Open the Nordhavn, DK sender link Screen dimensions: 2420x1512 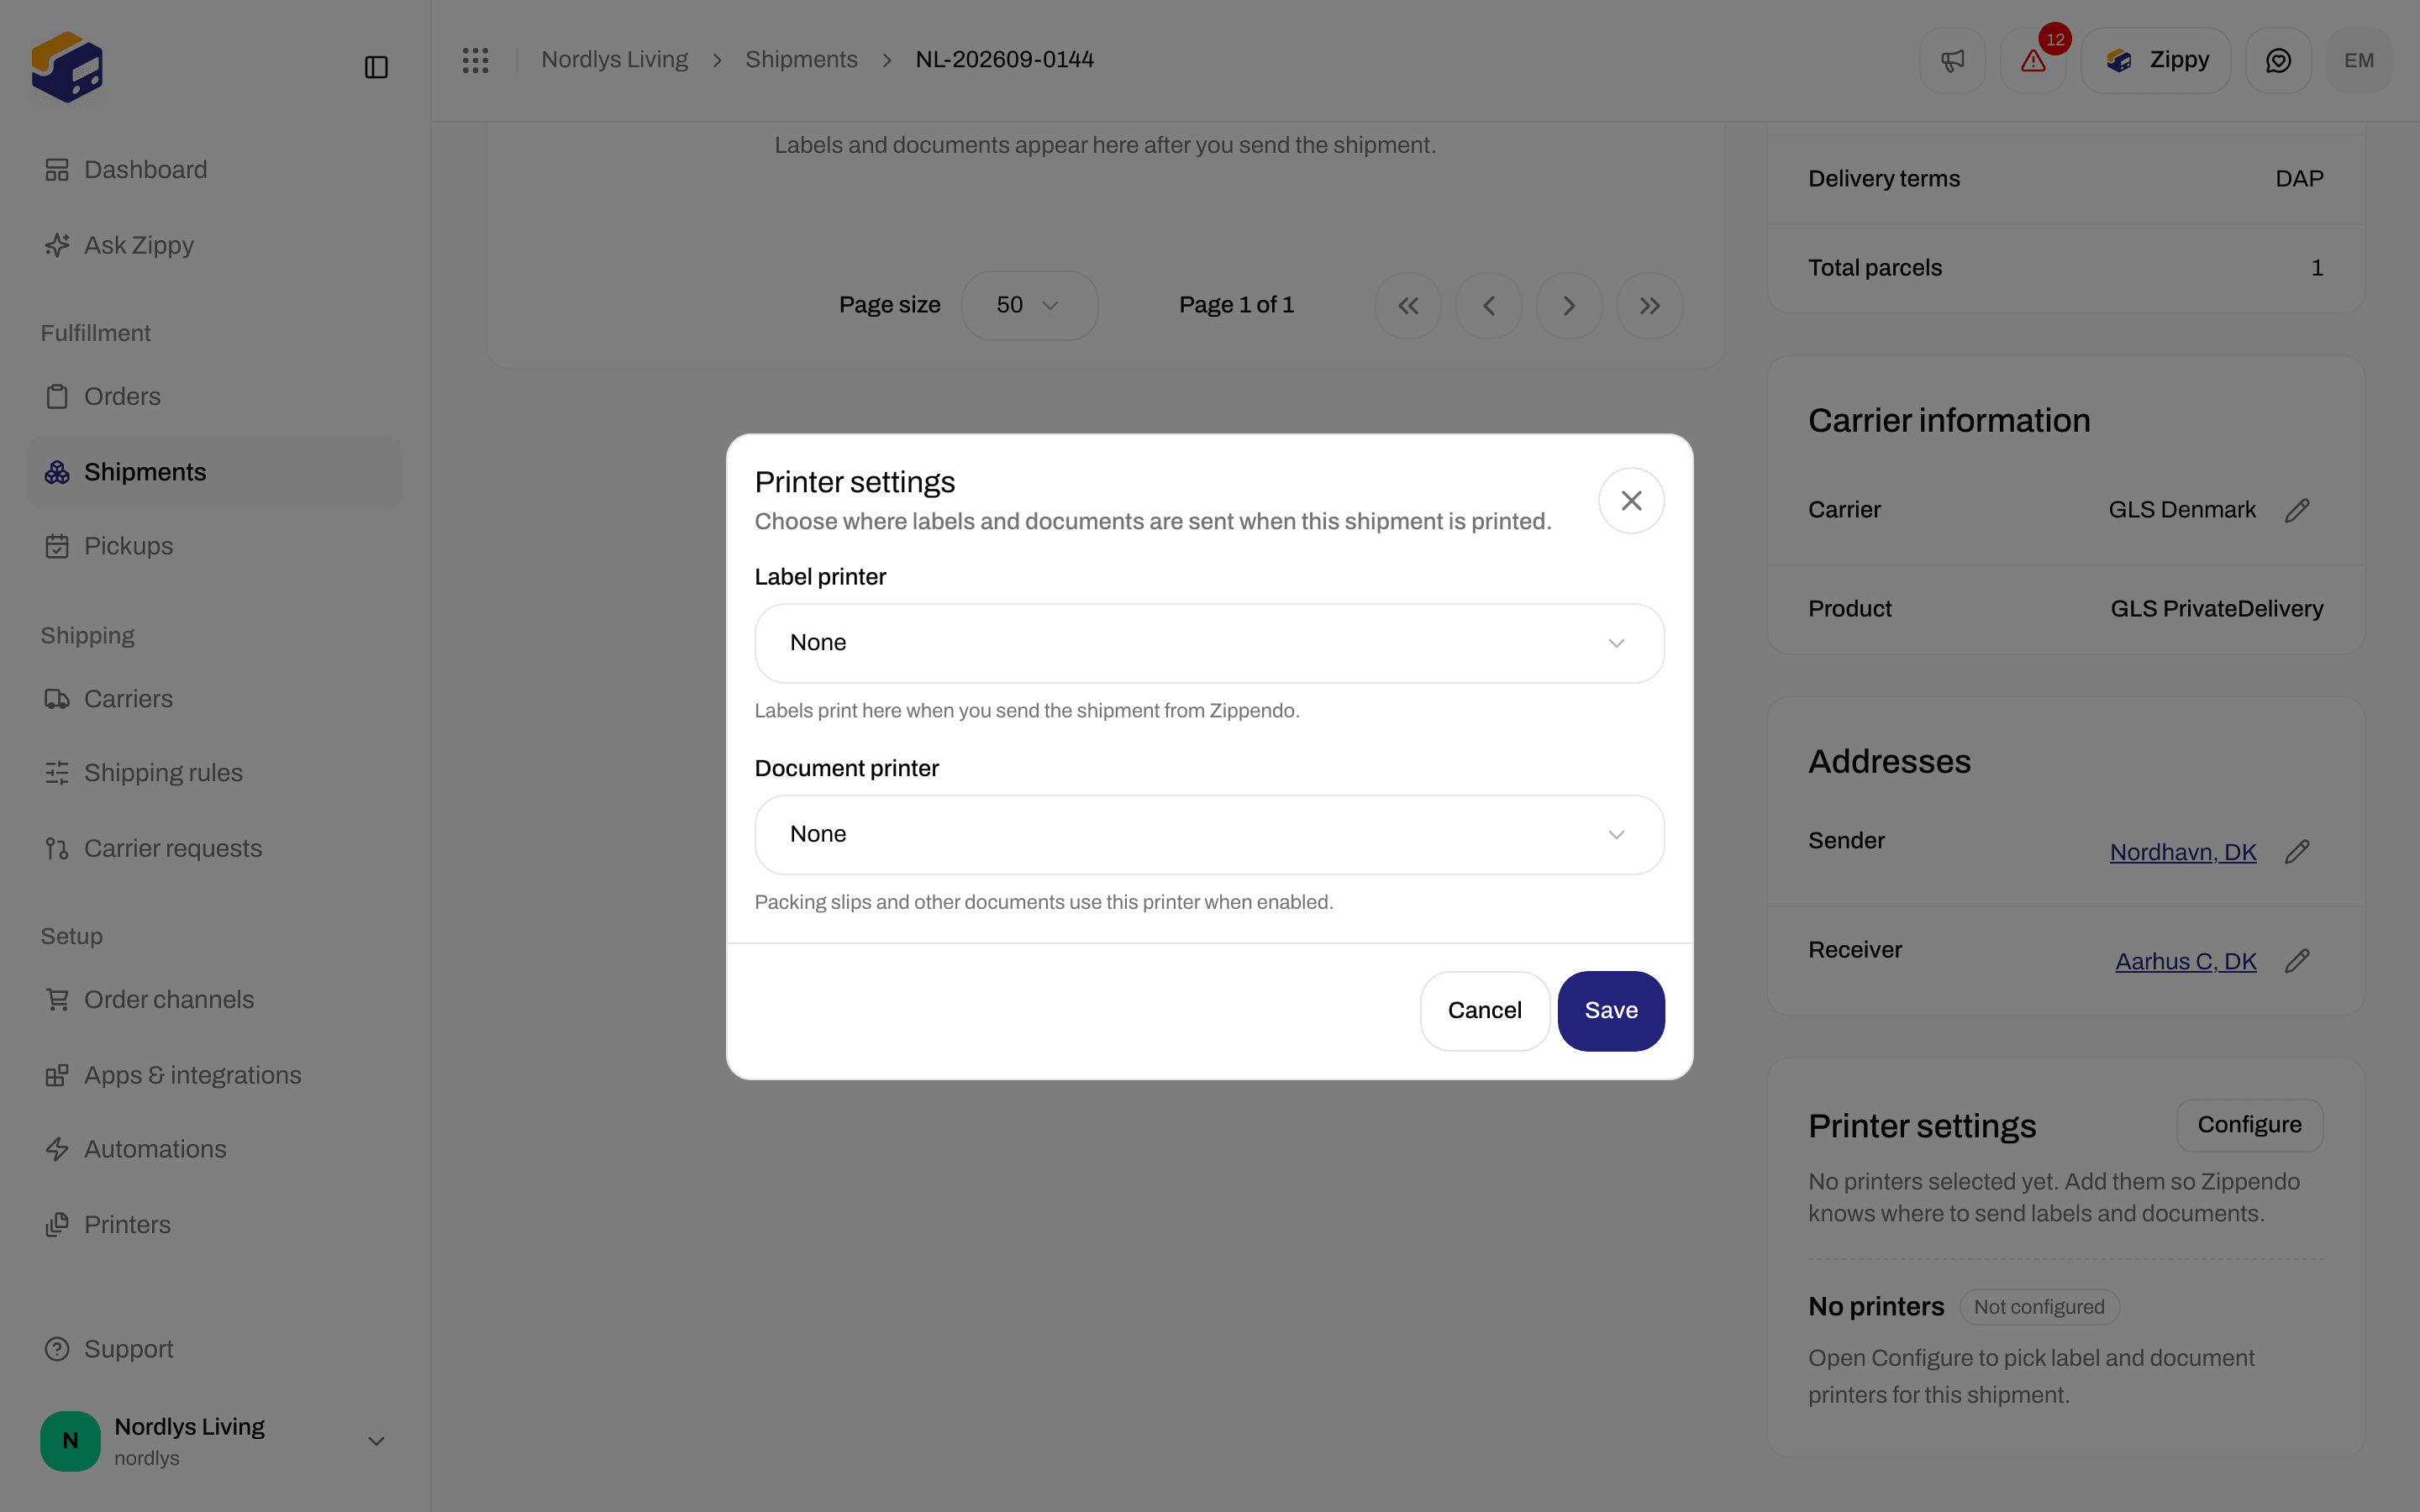click(x=2182, y=852)
